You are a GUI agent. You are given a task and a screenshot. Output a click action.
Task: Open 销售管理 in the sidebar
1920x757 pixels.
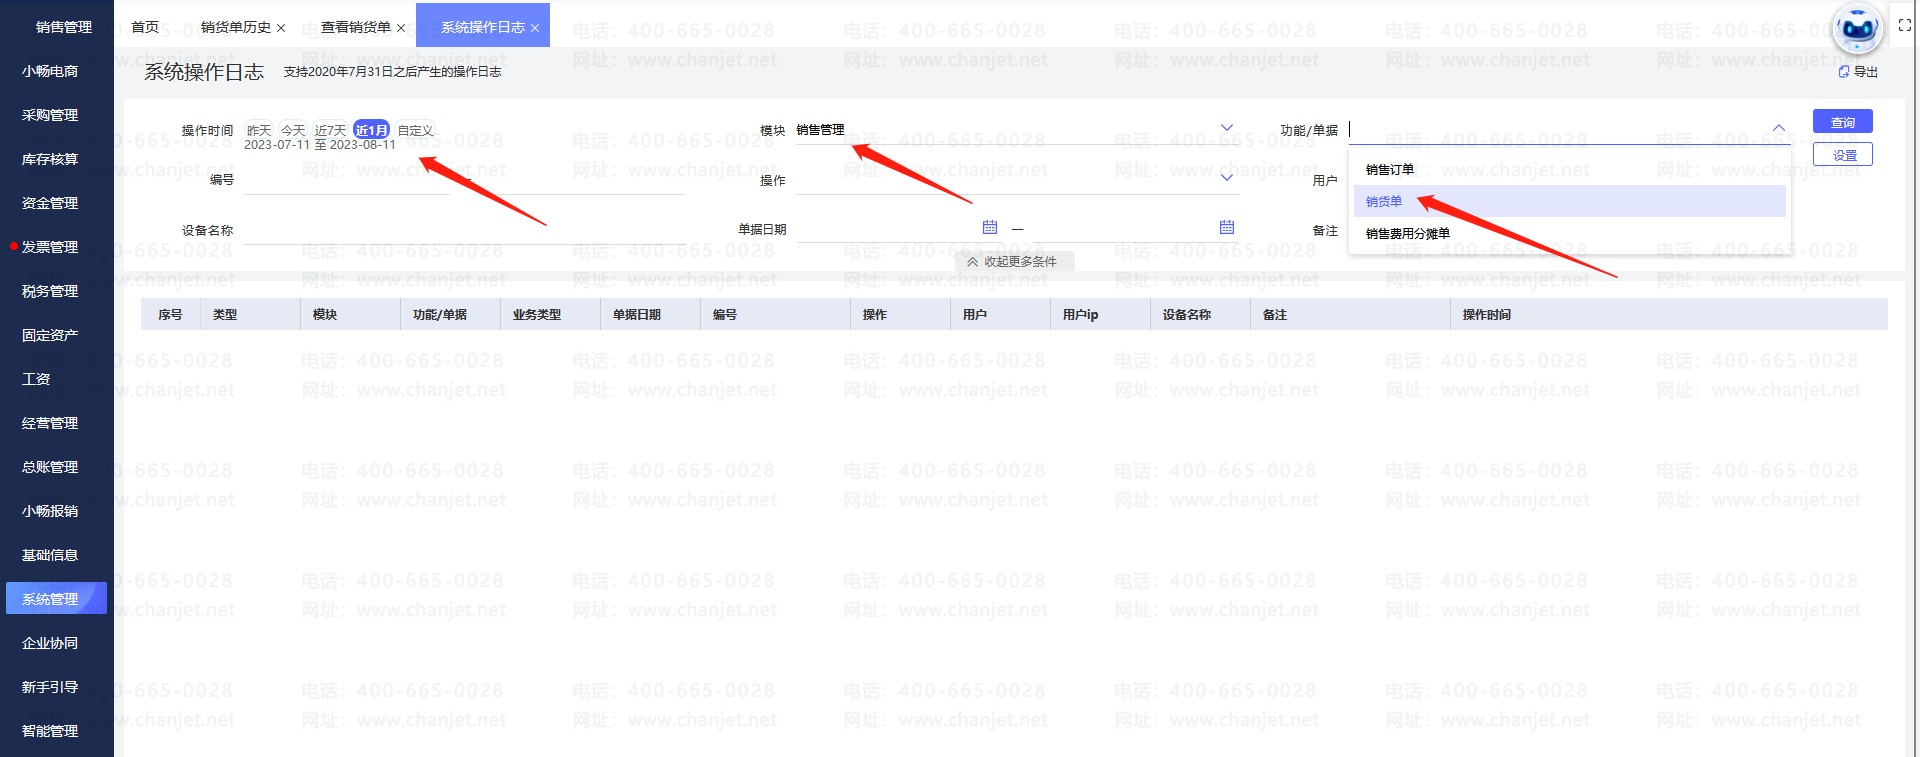(64, 27)
